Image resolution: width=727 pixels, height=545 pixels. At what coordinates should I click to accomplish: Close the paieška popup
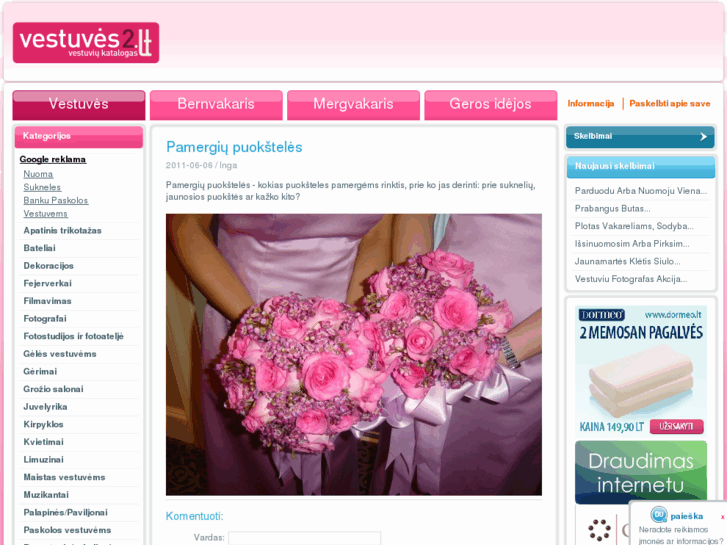tap(722, 517)
